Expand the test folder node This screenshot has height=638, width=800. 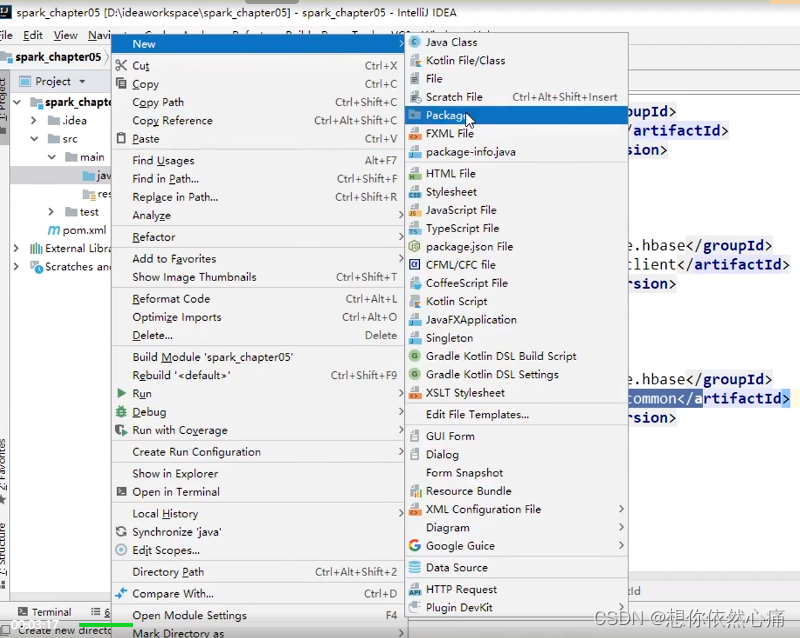coord(51,212)
